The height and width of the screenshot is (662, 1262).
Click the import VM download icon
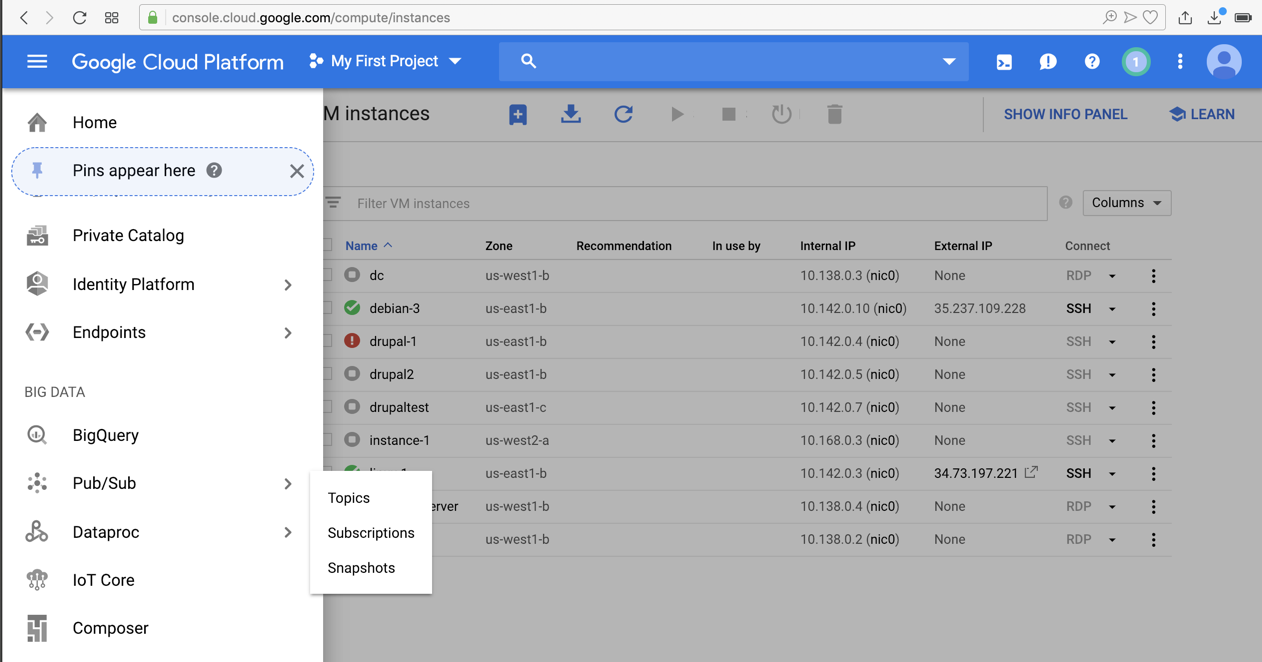click(x=571, y=114)
